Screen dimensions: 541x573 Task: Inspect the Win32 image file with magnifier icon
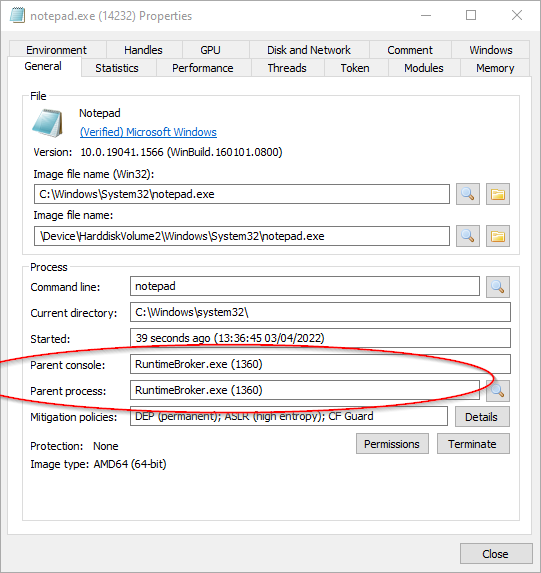(468, 194)
